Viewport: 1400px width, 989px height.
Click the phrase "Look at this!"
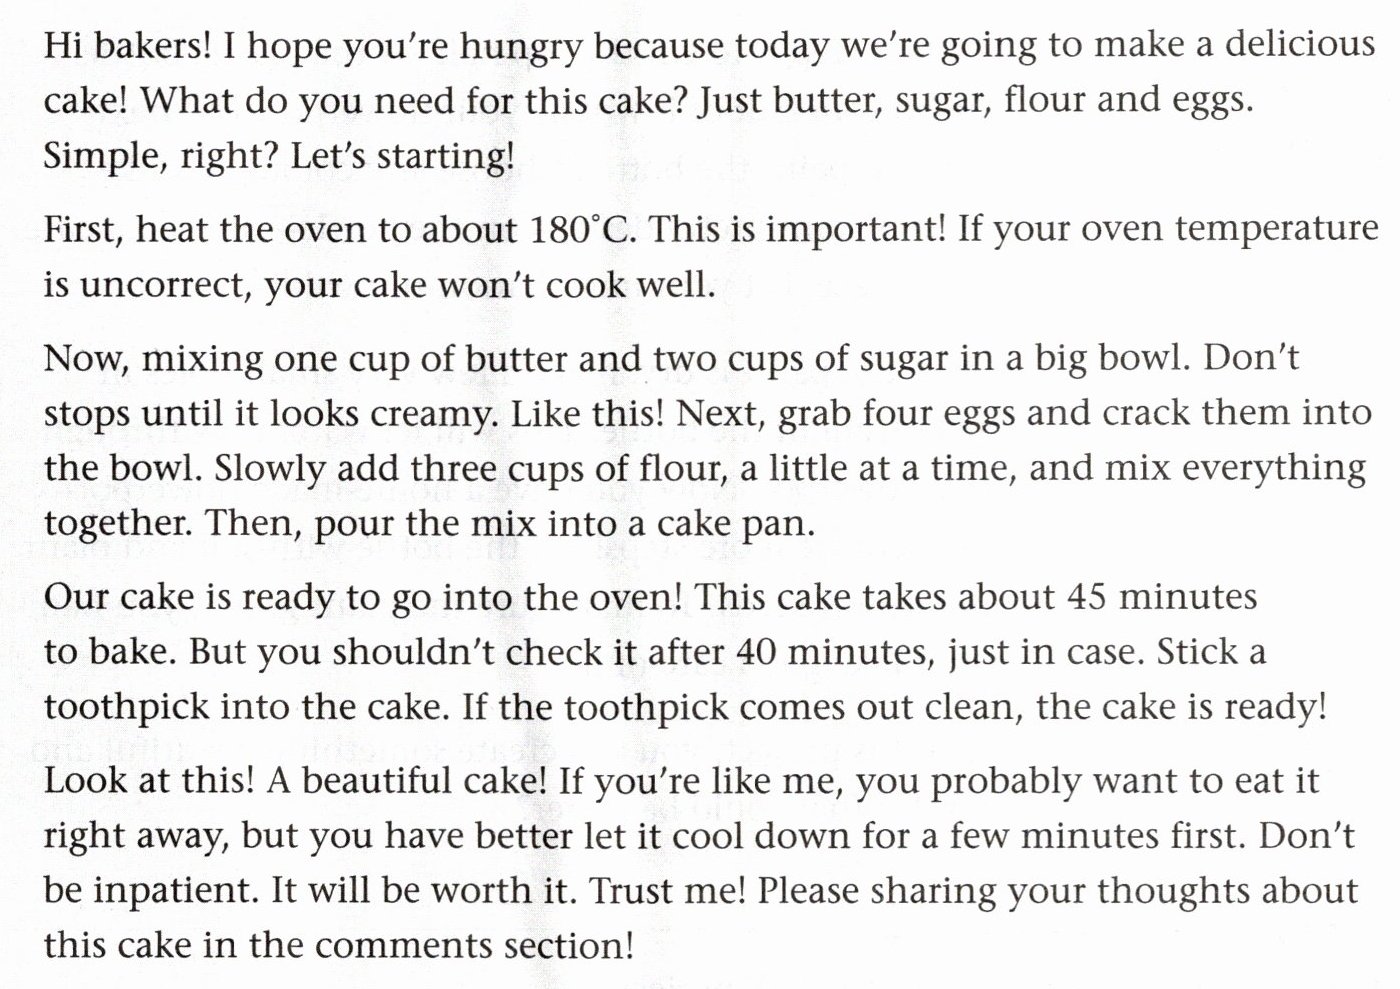(148, 781)
